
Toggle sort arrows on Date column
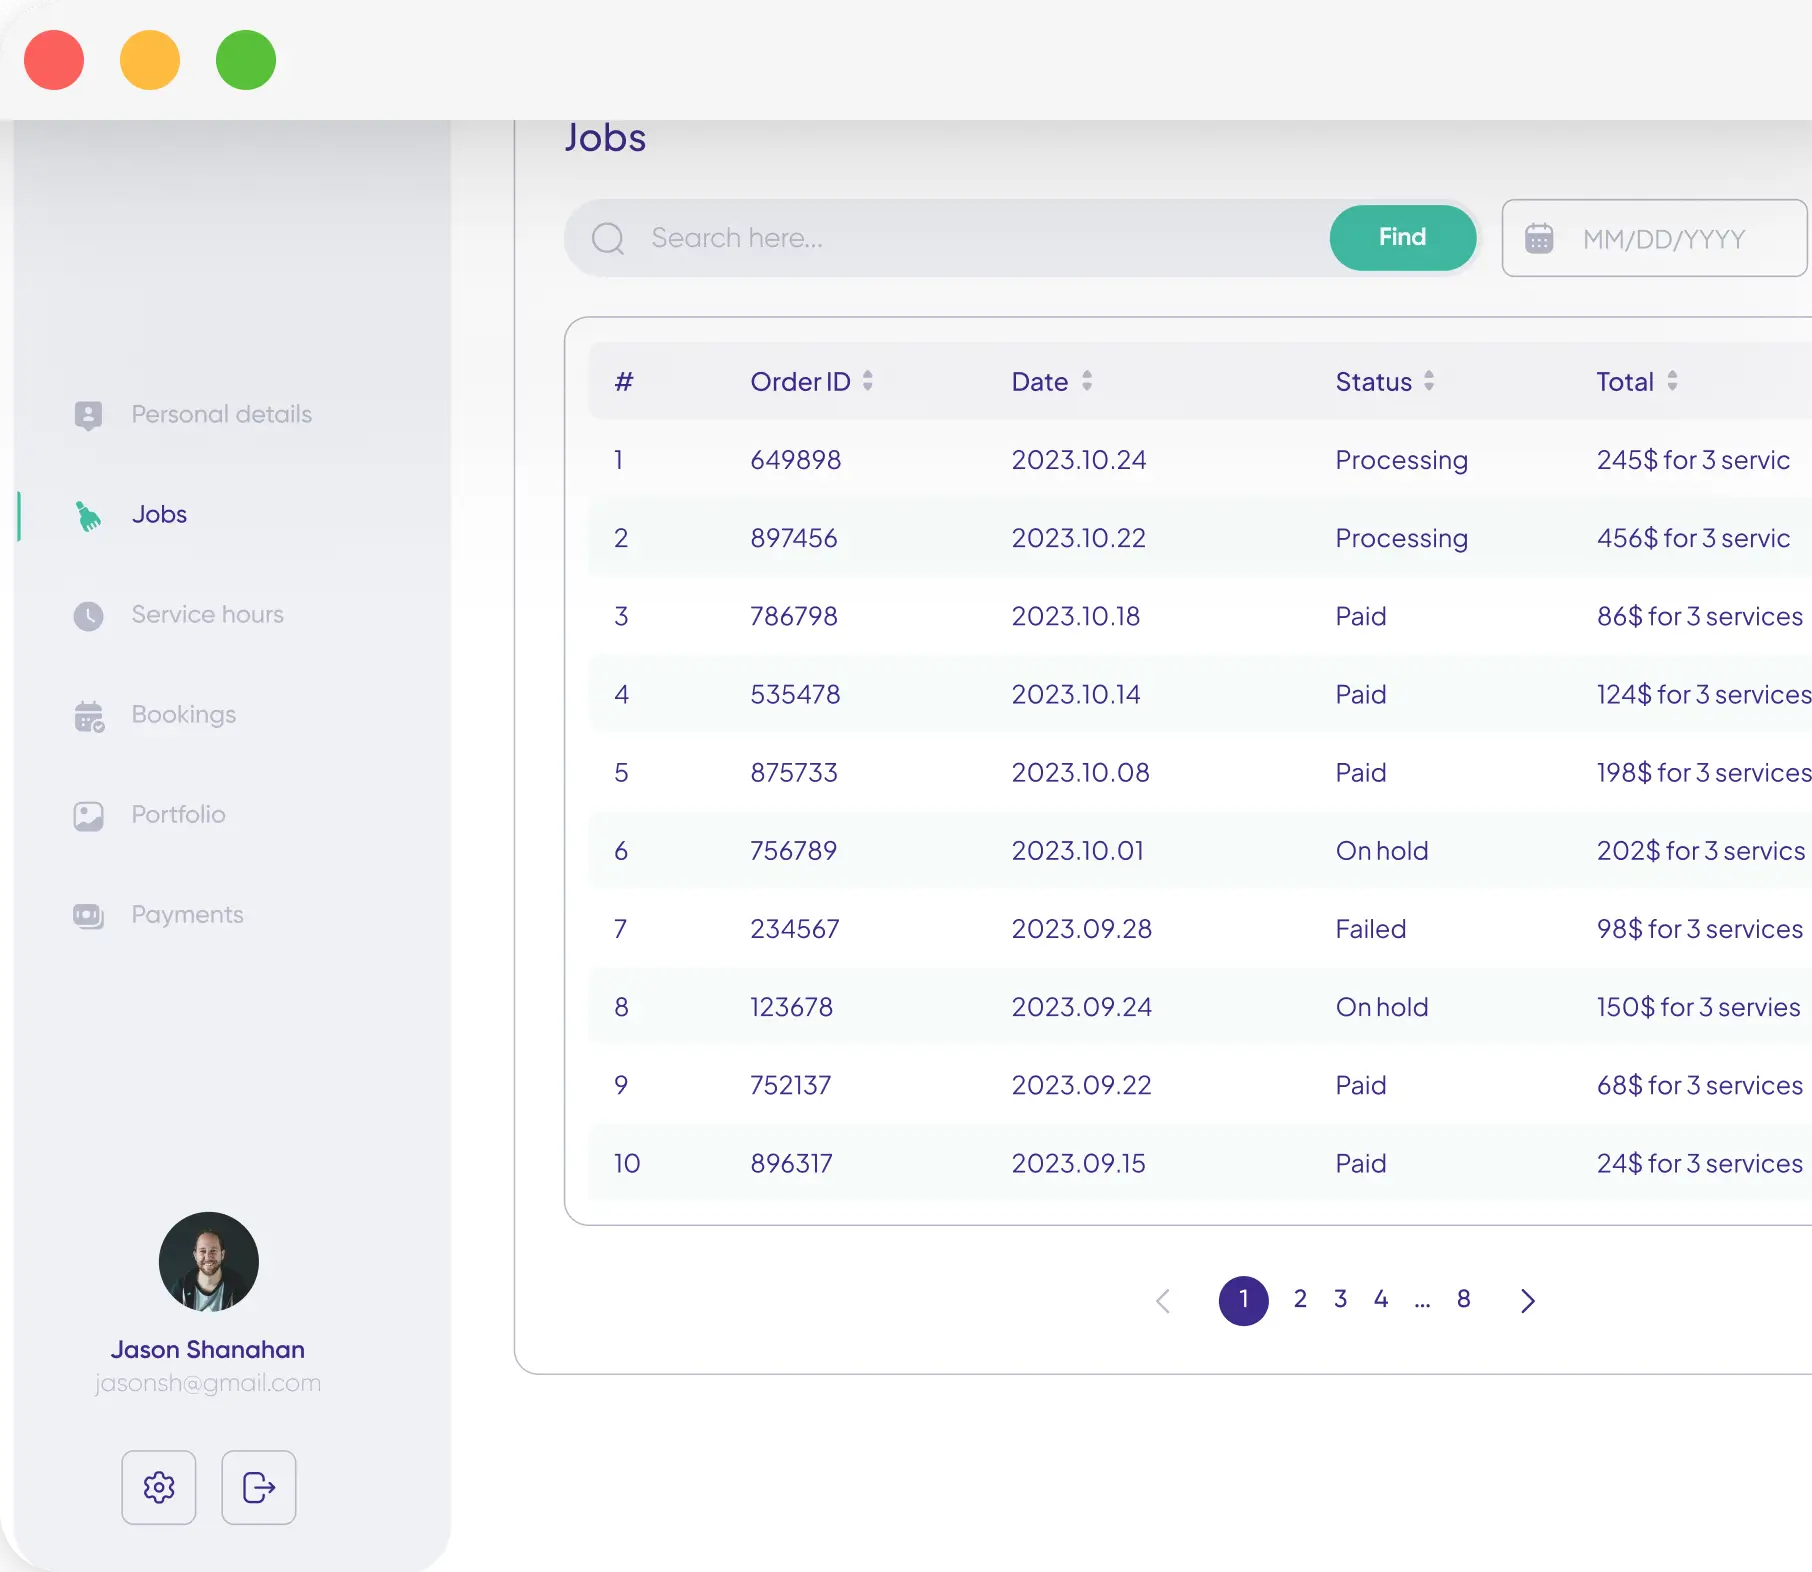tap(1086, 381)
